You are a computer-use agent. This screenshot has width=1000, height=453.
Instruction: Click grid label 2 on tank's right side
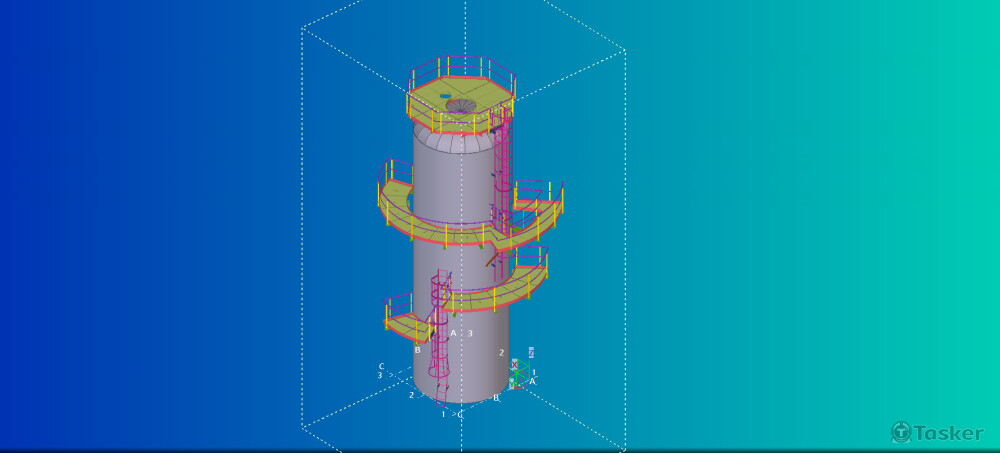coord(501,352)
